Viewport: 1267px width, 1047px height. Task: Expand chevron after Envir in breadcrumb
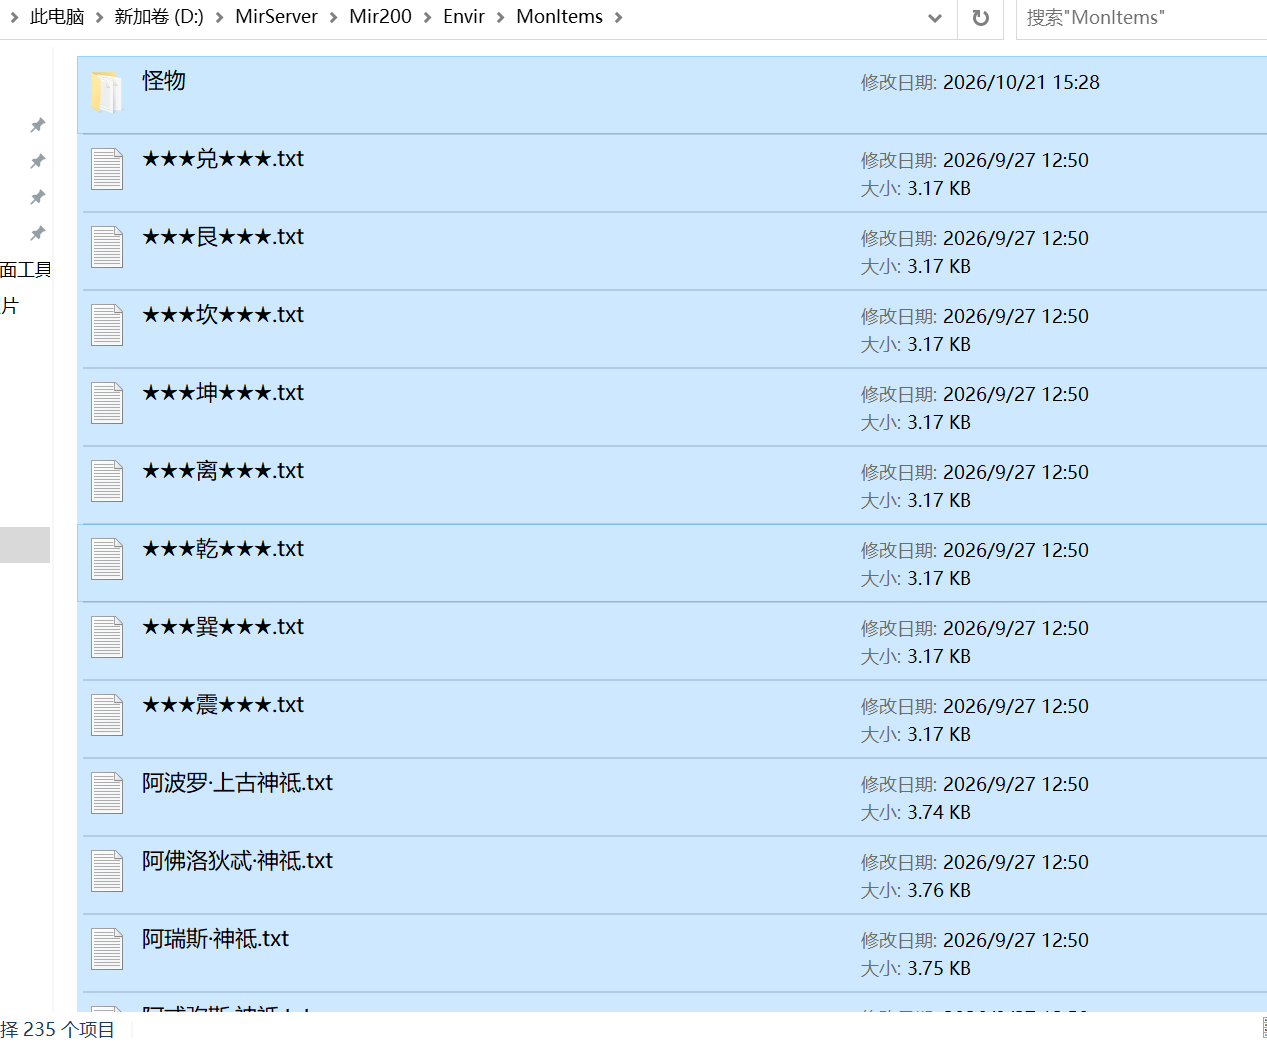pyautogui.click(x=501, y=18)
